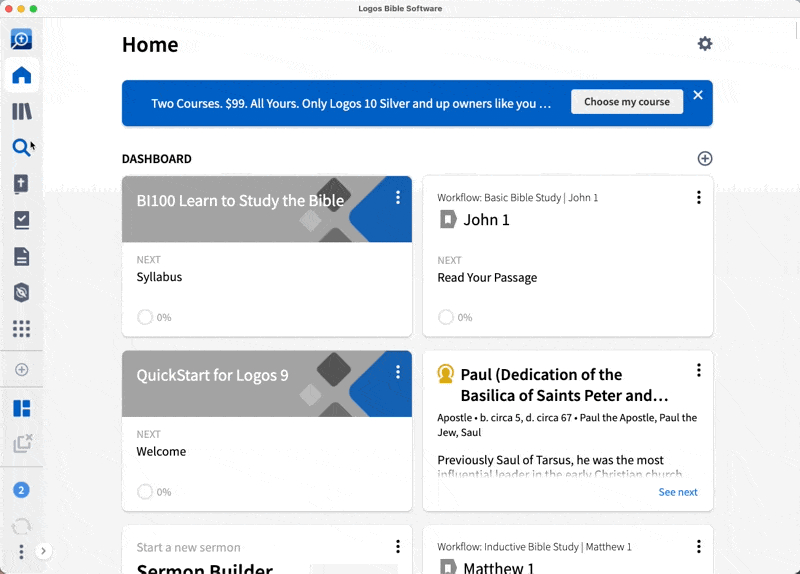
Task: Open QuickStart for Logos 9 course header
Action: tap(212, 376)
